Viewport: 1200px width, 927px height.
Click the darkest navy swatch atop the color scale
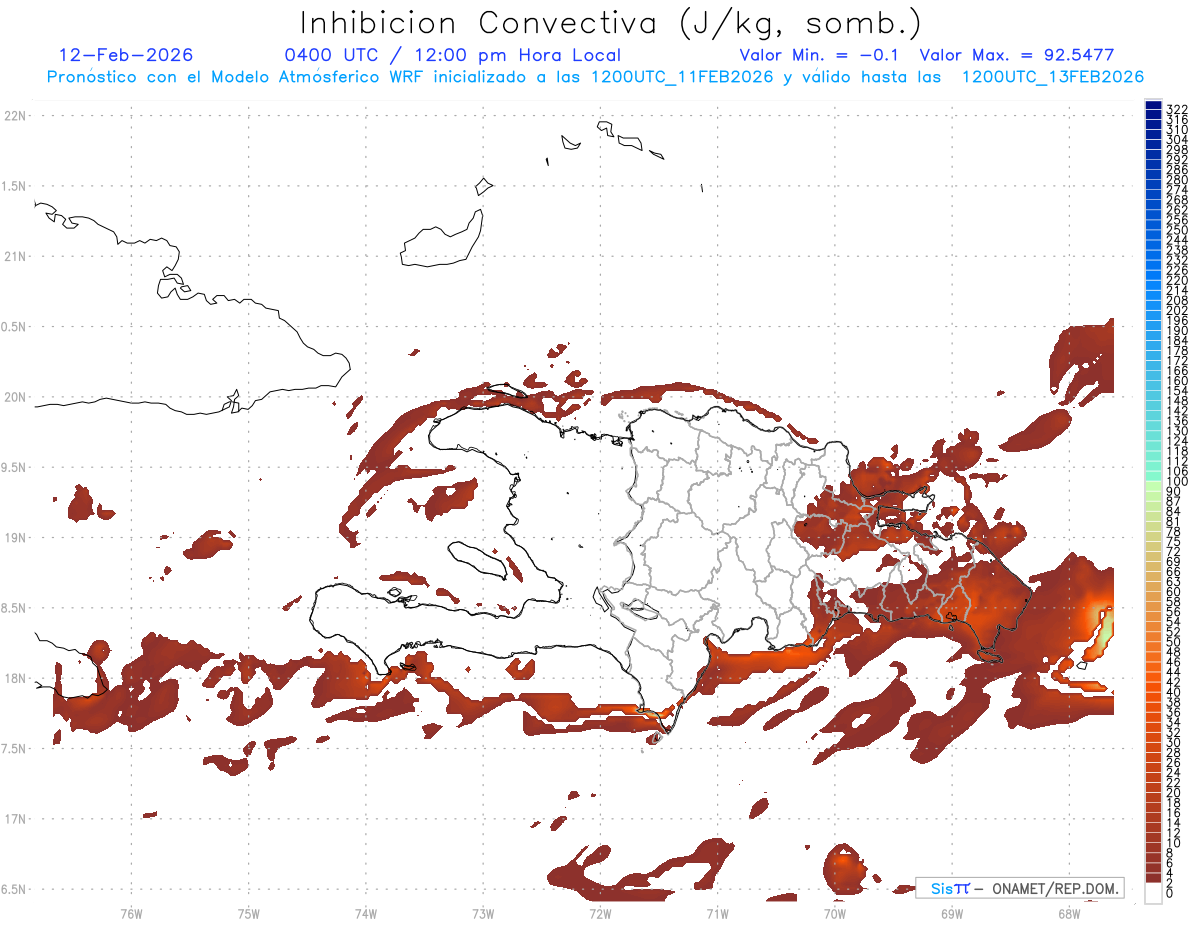pyautogui.click(x=1153, y=106)
